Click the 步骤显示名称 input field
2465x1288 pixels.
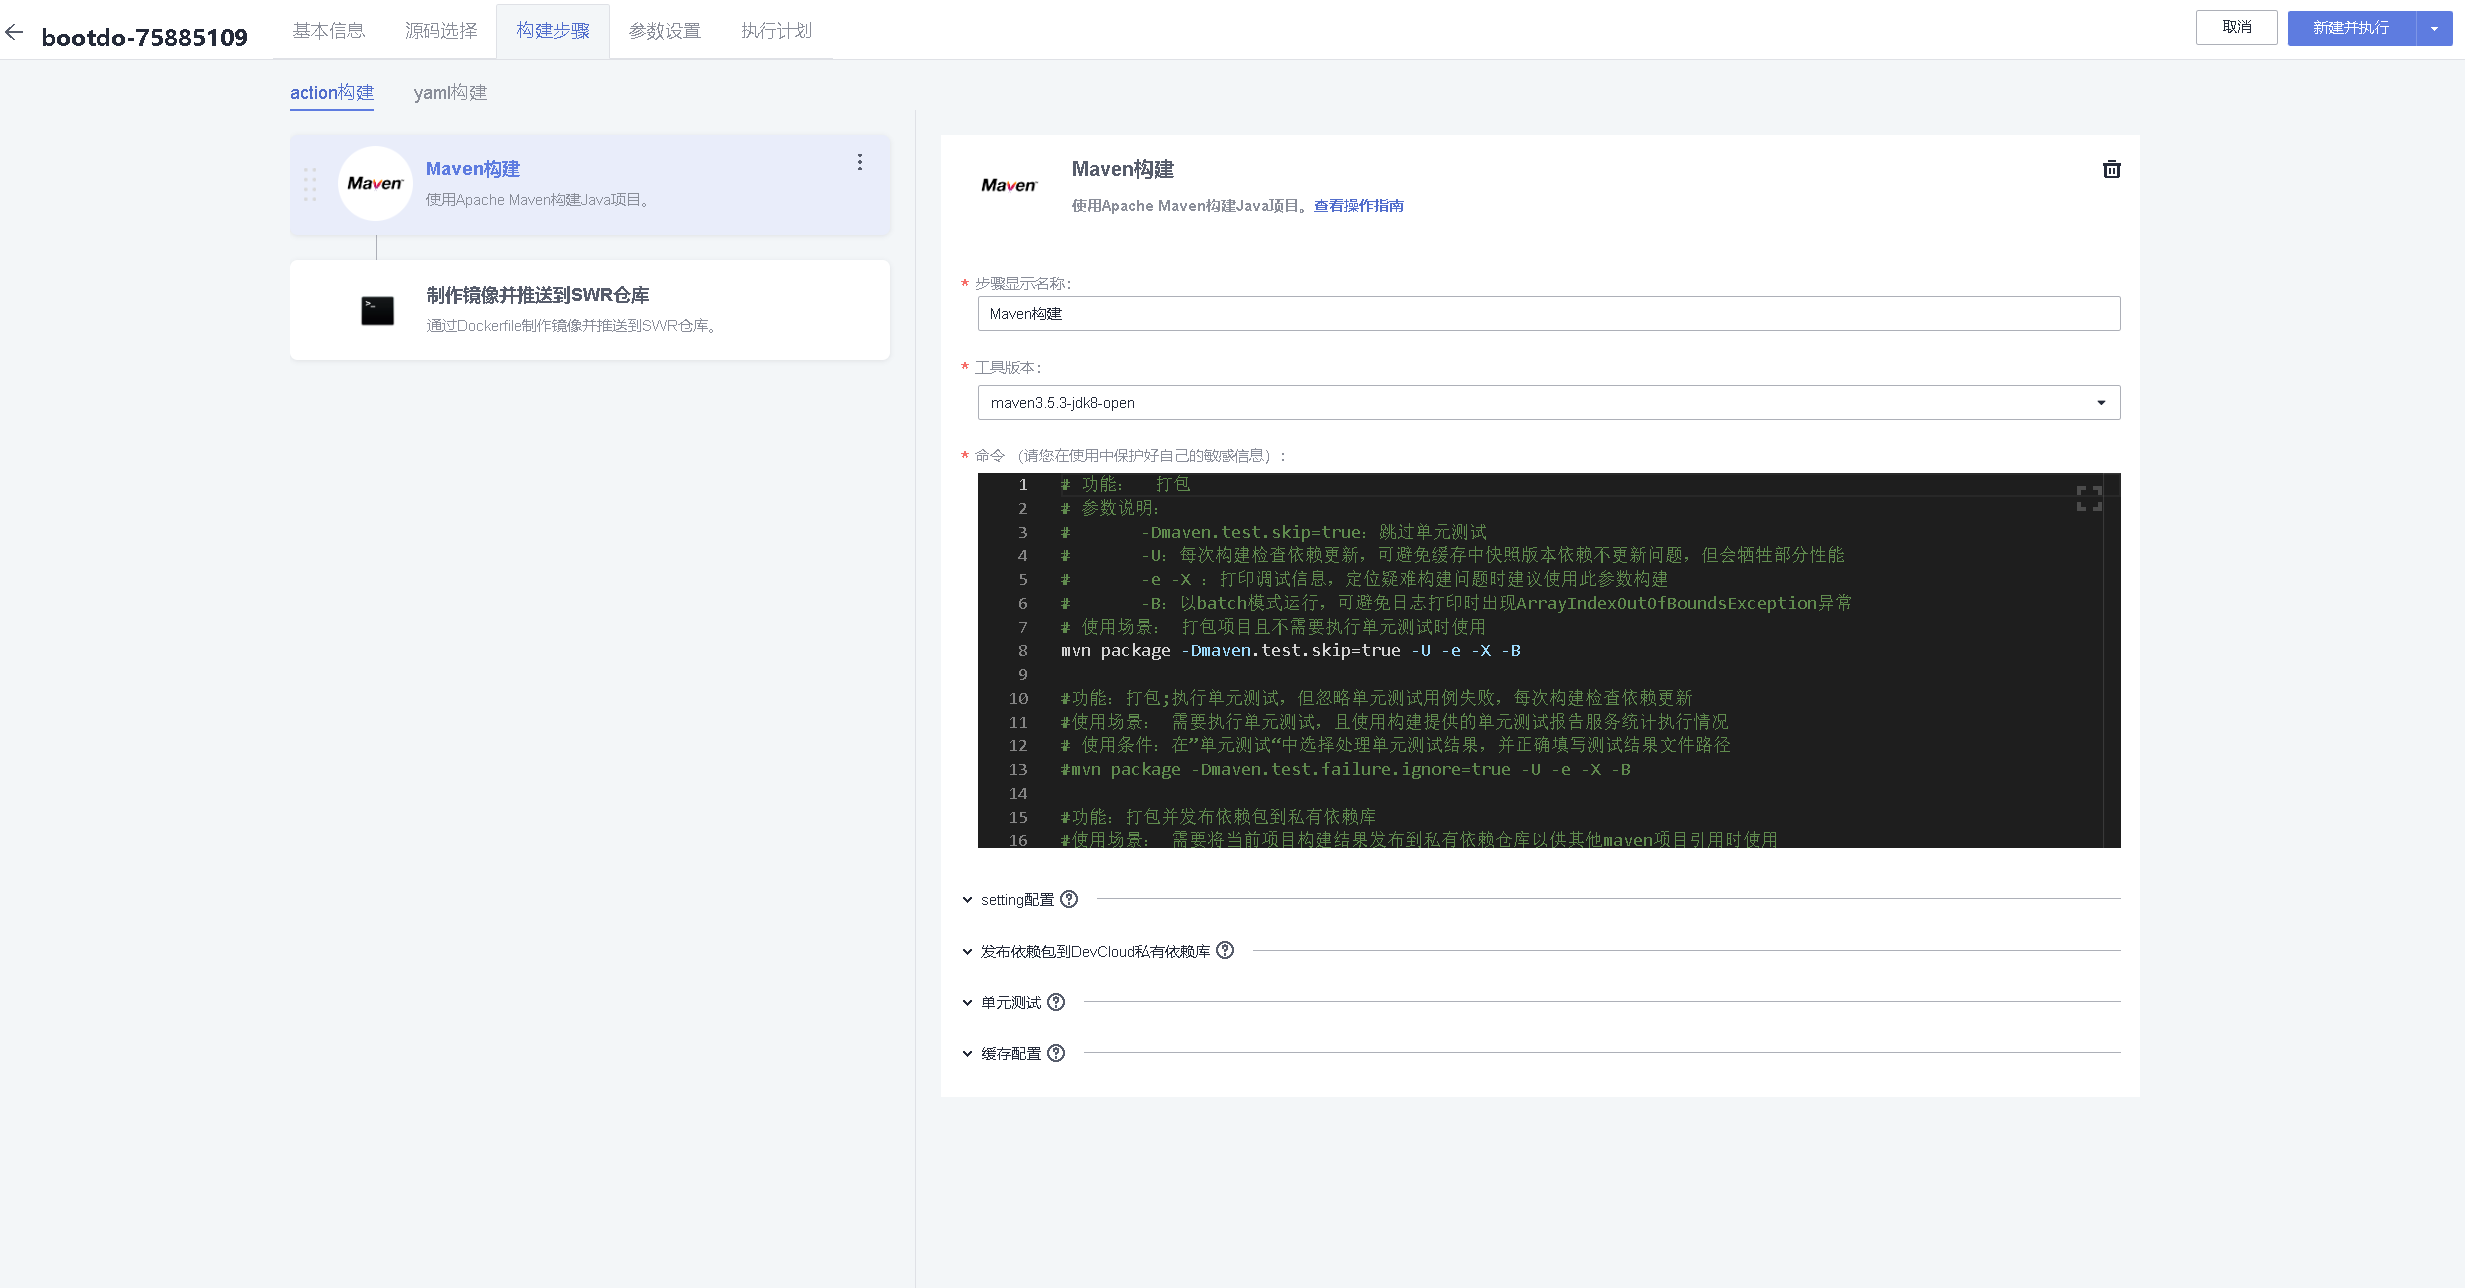[1548, 314]
